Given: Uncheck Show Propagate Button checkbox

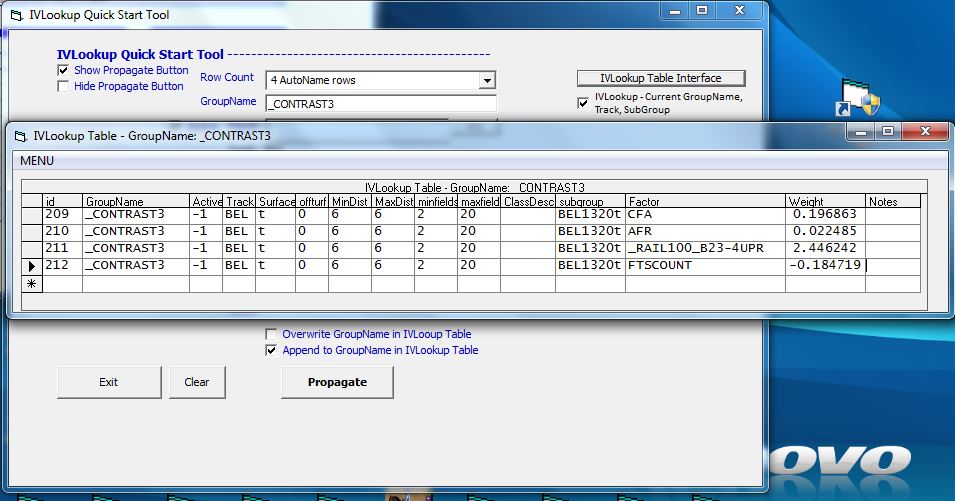Looking at the screenshot, I should coord(63,71).
